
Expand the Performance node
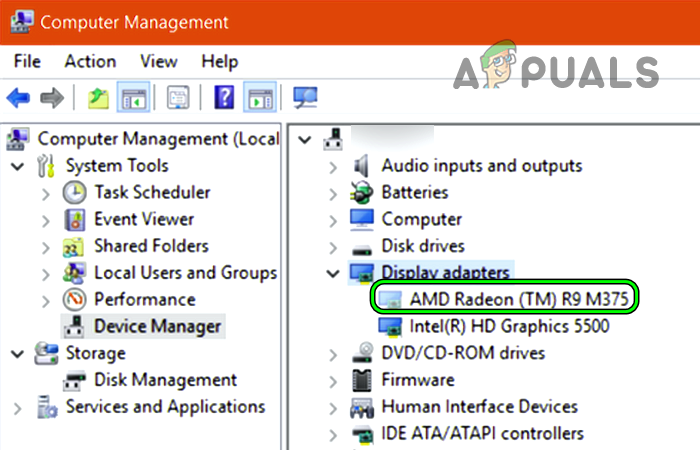point(46,301)
